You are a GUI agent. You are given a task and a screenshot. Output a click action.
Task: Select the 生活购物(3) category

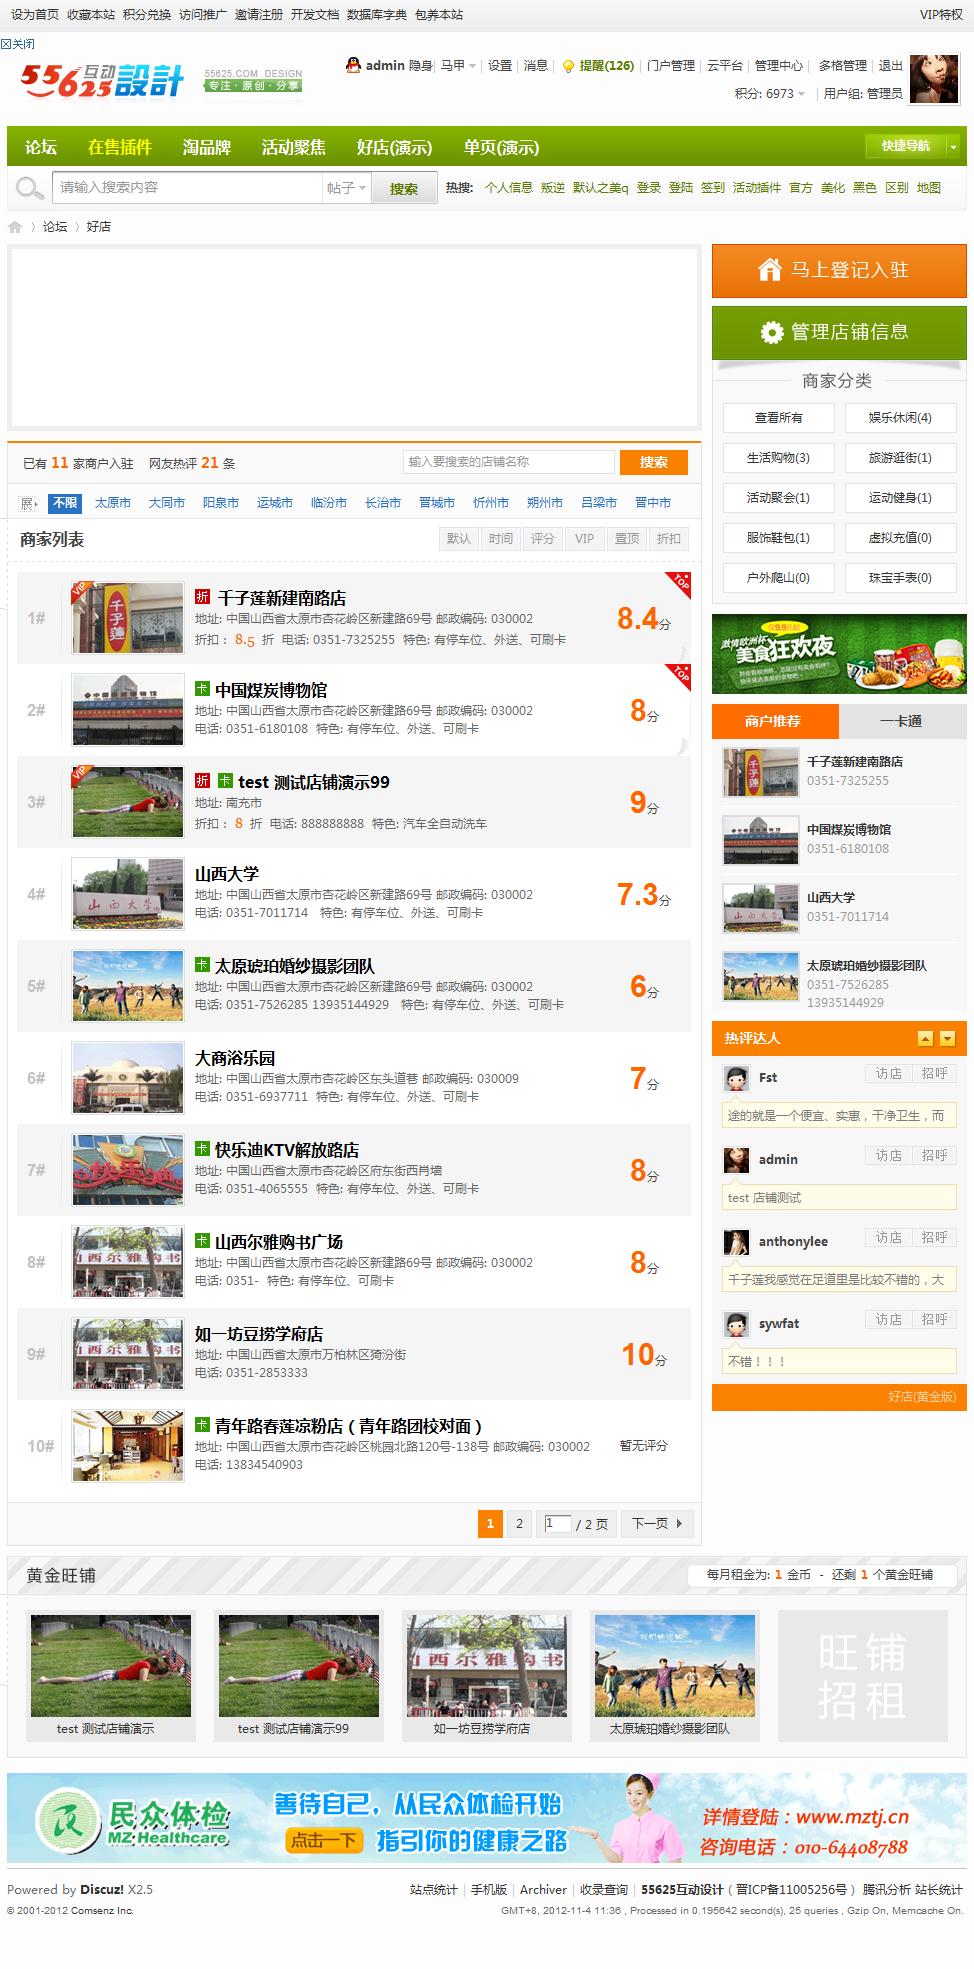[778, 458]
